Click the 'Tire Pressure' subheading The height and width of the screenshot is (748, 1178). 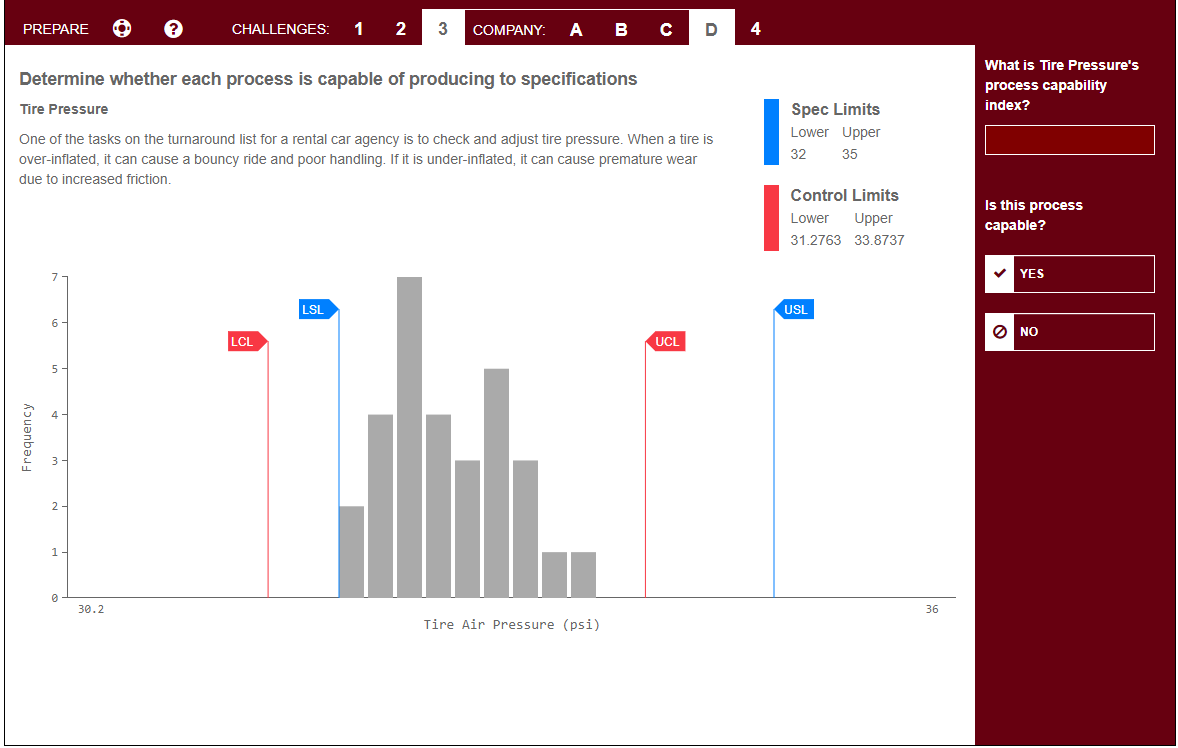coord(64,109)
